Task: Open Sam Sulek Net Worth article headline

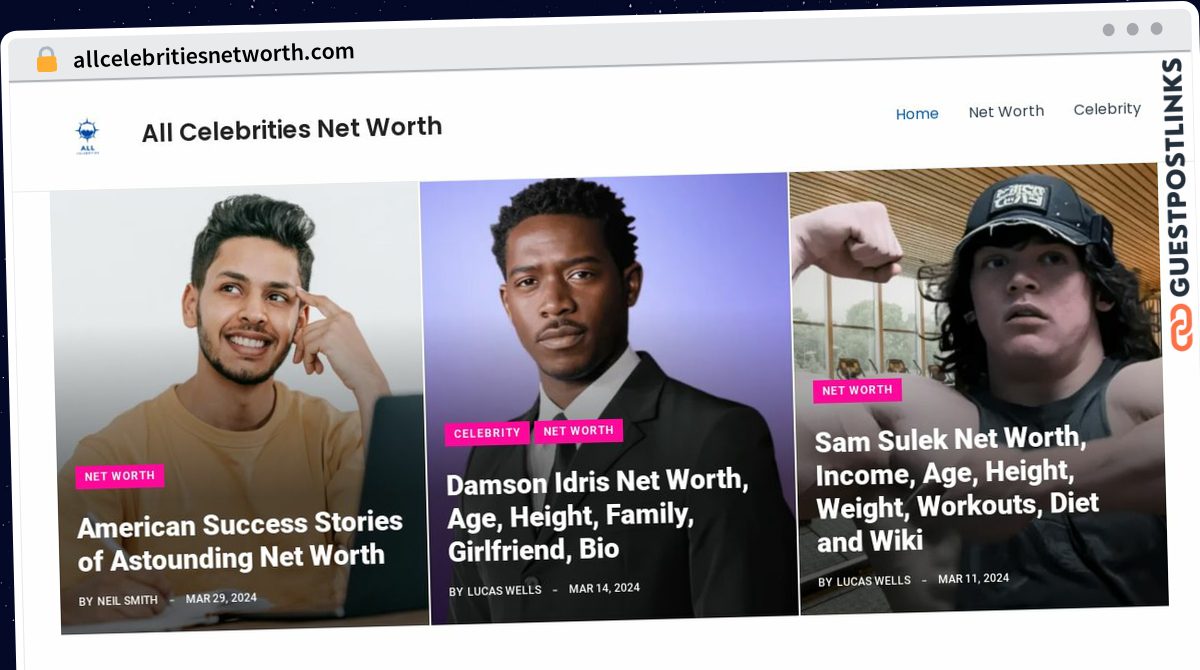Action: click(x=957, y=489)
